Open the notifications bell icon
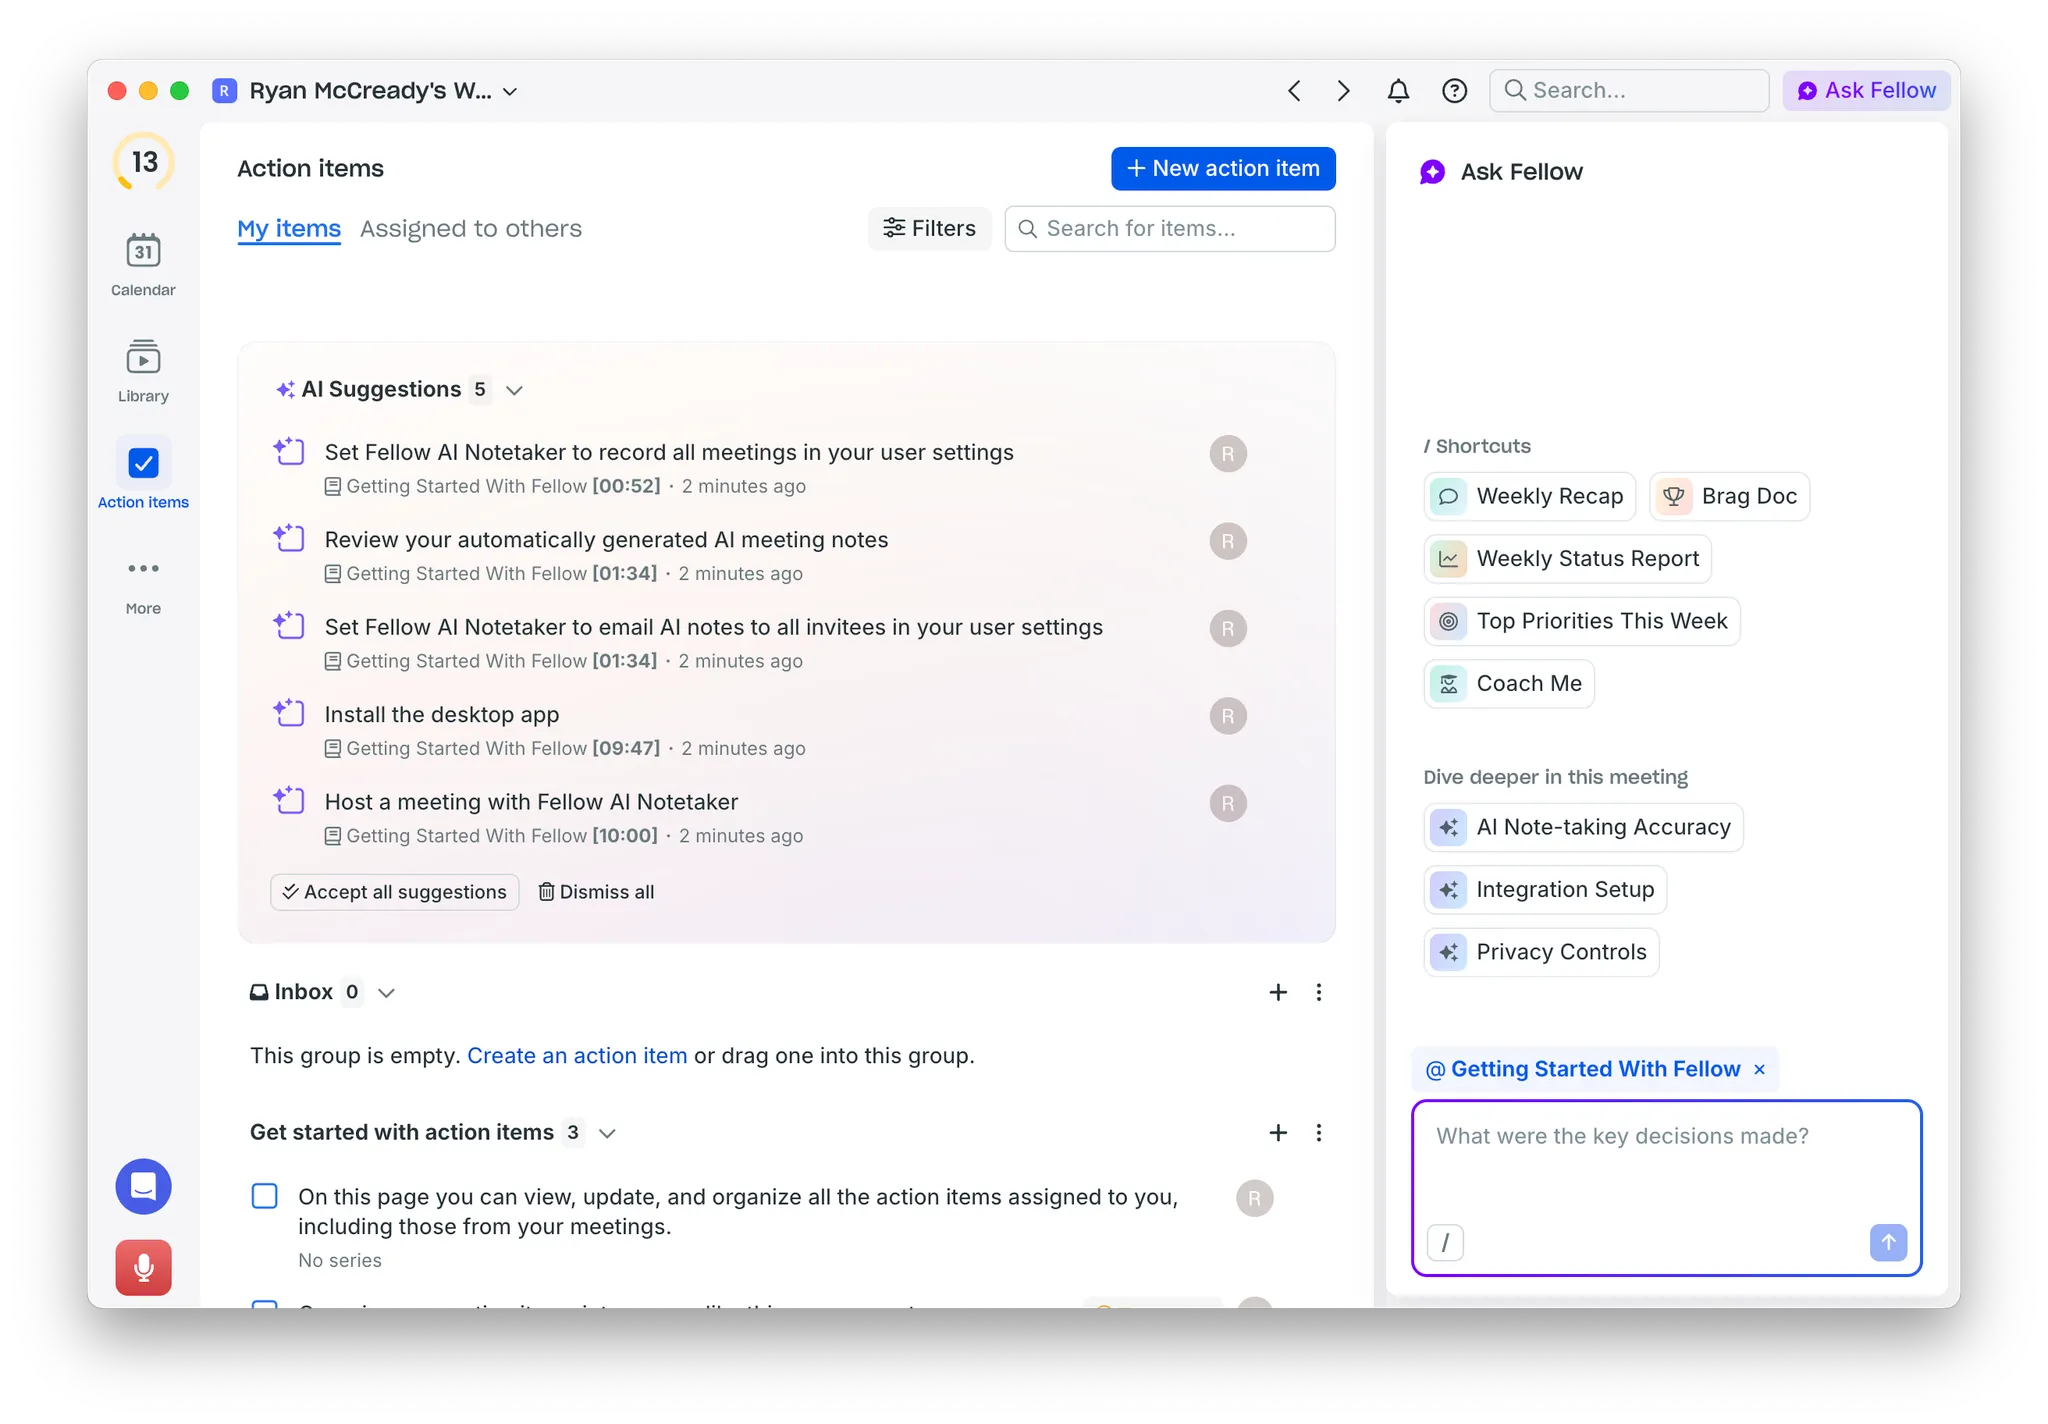 pyautogui.click(x=1398, y=91)
